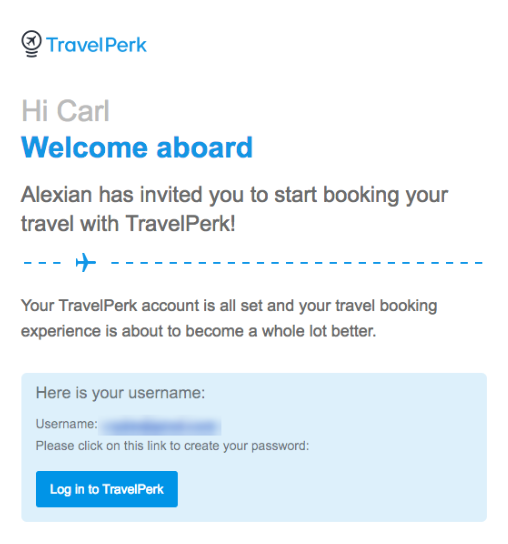The image size is (508, 544).
Task: Click the airplane icon in the dashed divider
Action: click(x=86, y=262)
